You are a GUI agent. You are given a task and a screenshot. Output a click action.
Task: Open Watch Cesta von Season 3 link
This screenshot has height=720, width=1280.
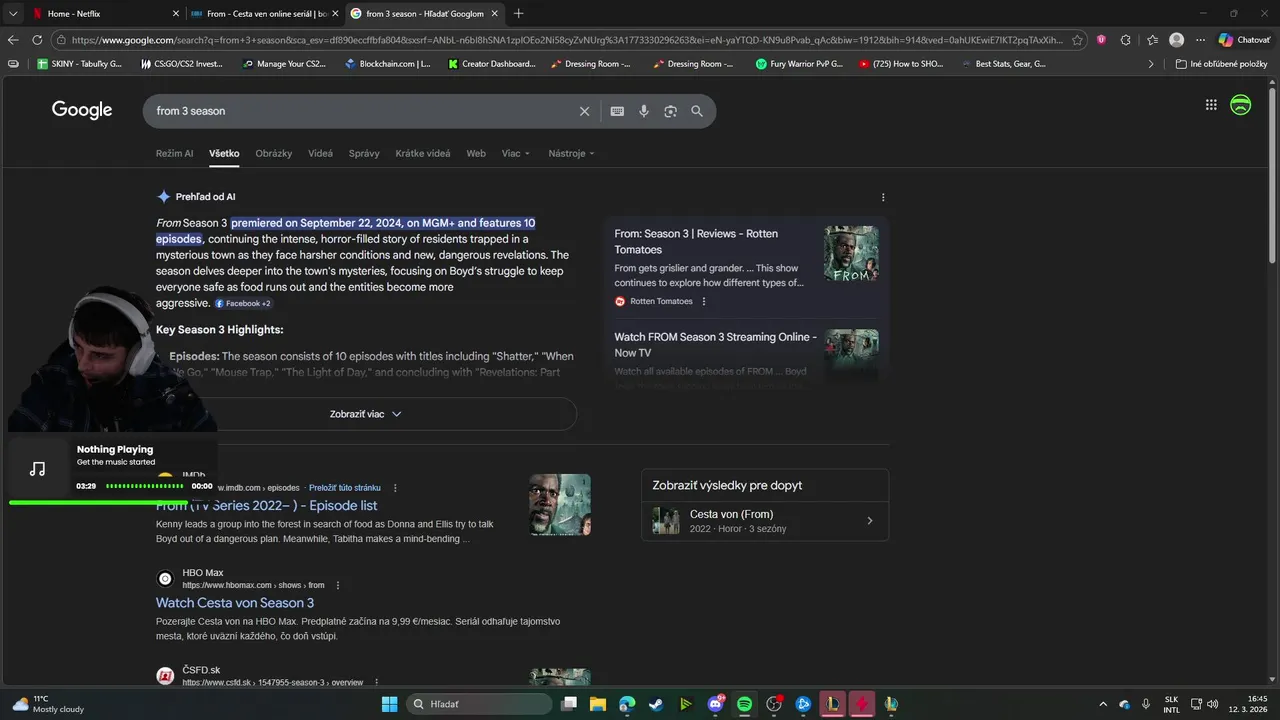coord(235,603)
